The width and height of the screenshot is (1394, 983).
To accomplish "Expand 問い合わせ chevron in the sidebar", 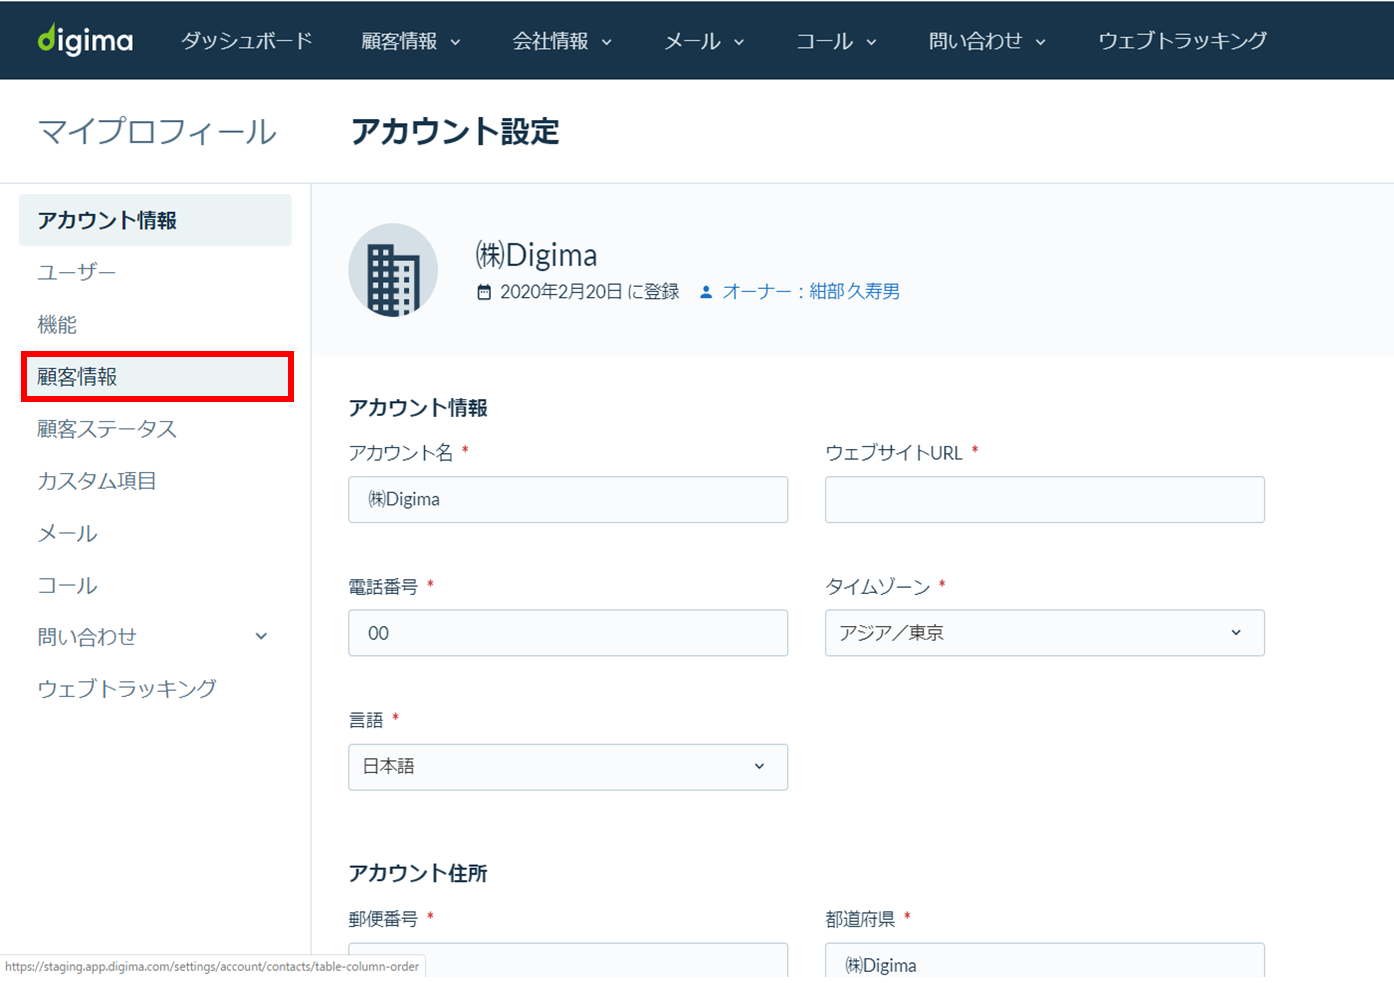I will 261,636.
